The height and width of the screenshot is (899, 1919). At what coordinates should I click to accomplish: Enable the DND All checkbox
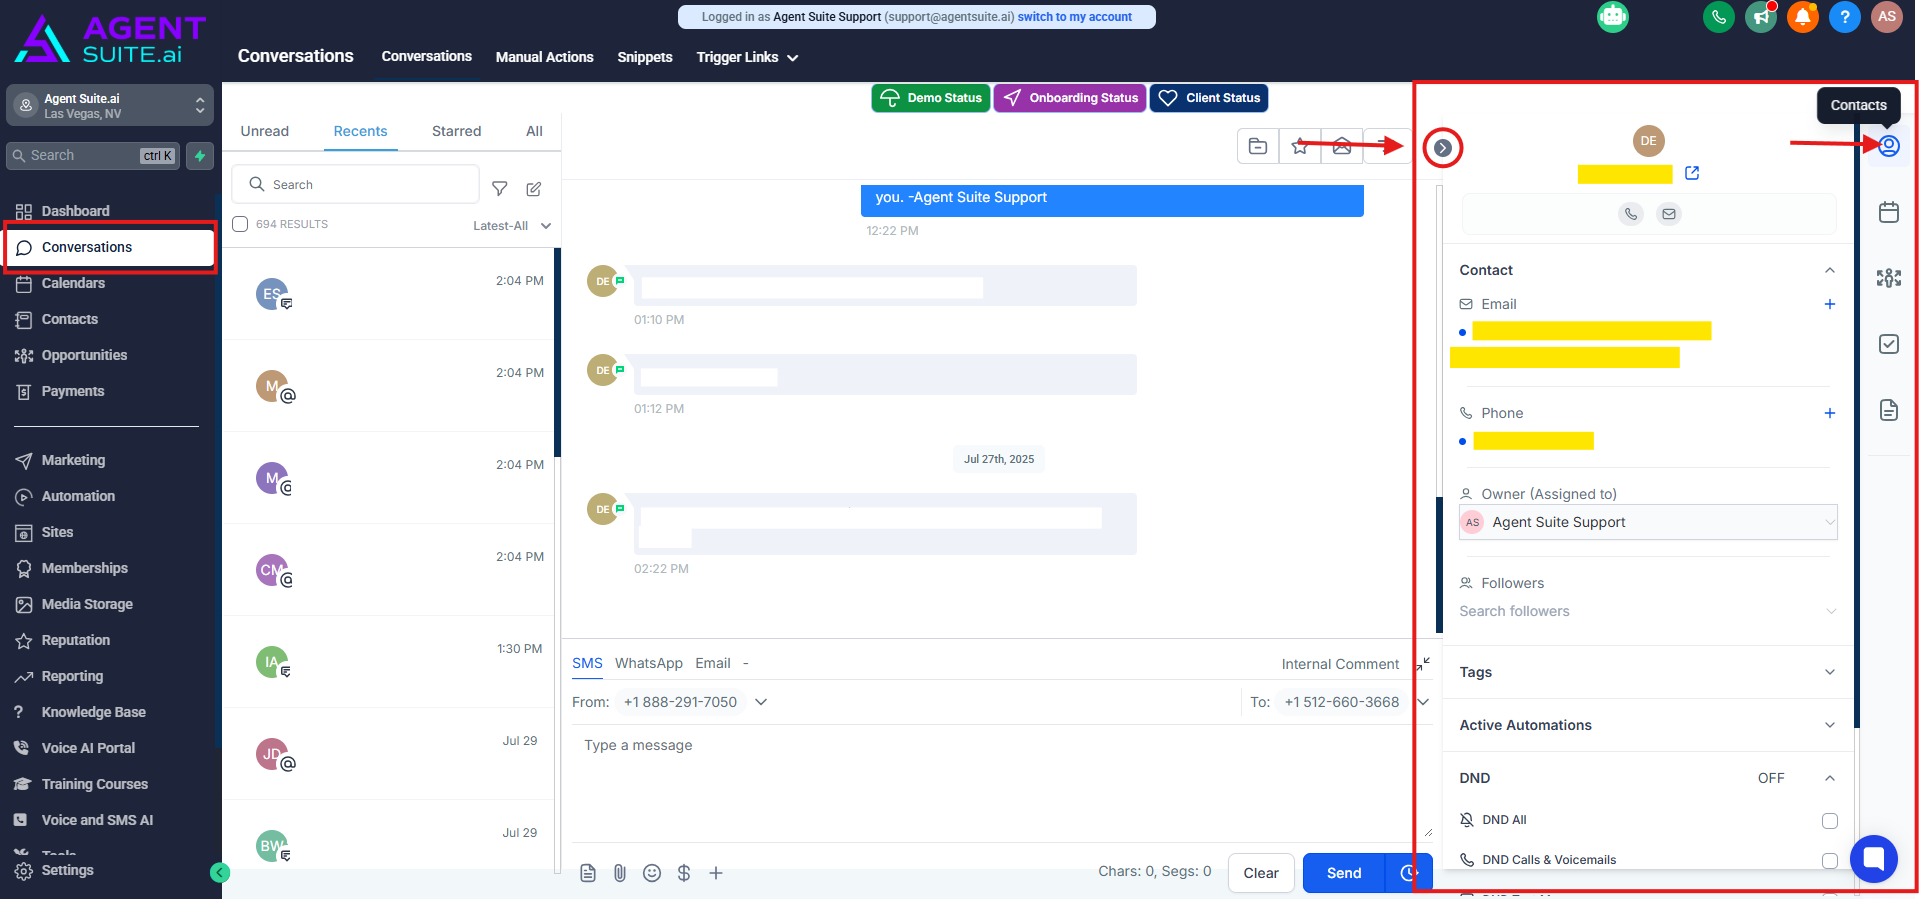1830,821
